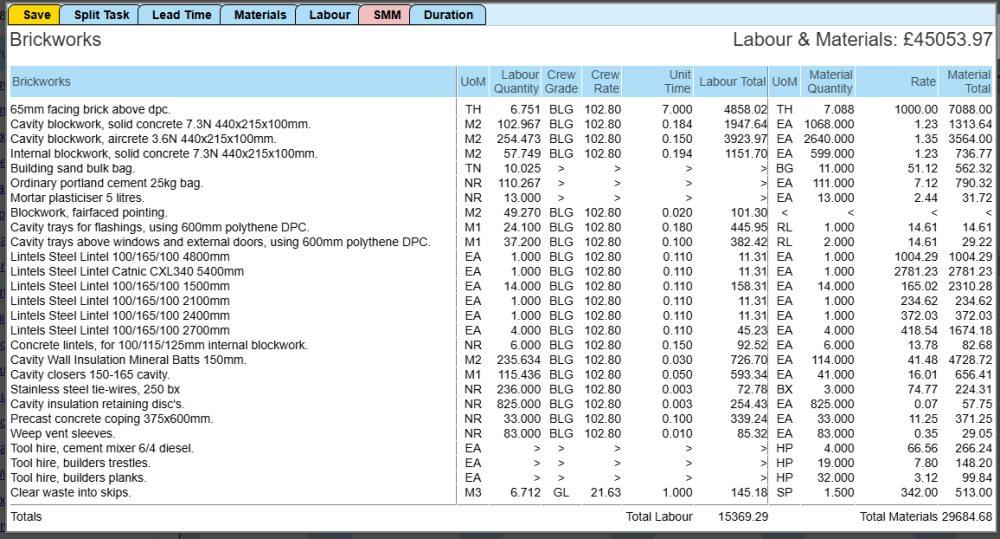Switch to the Duration tab

[x=448, y=15]
